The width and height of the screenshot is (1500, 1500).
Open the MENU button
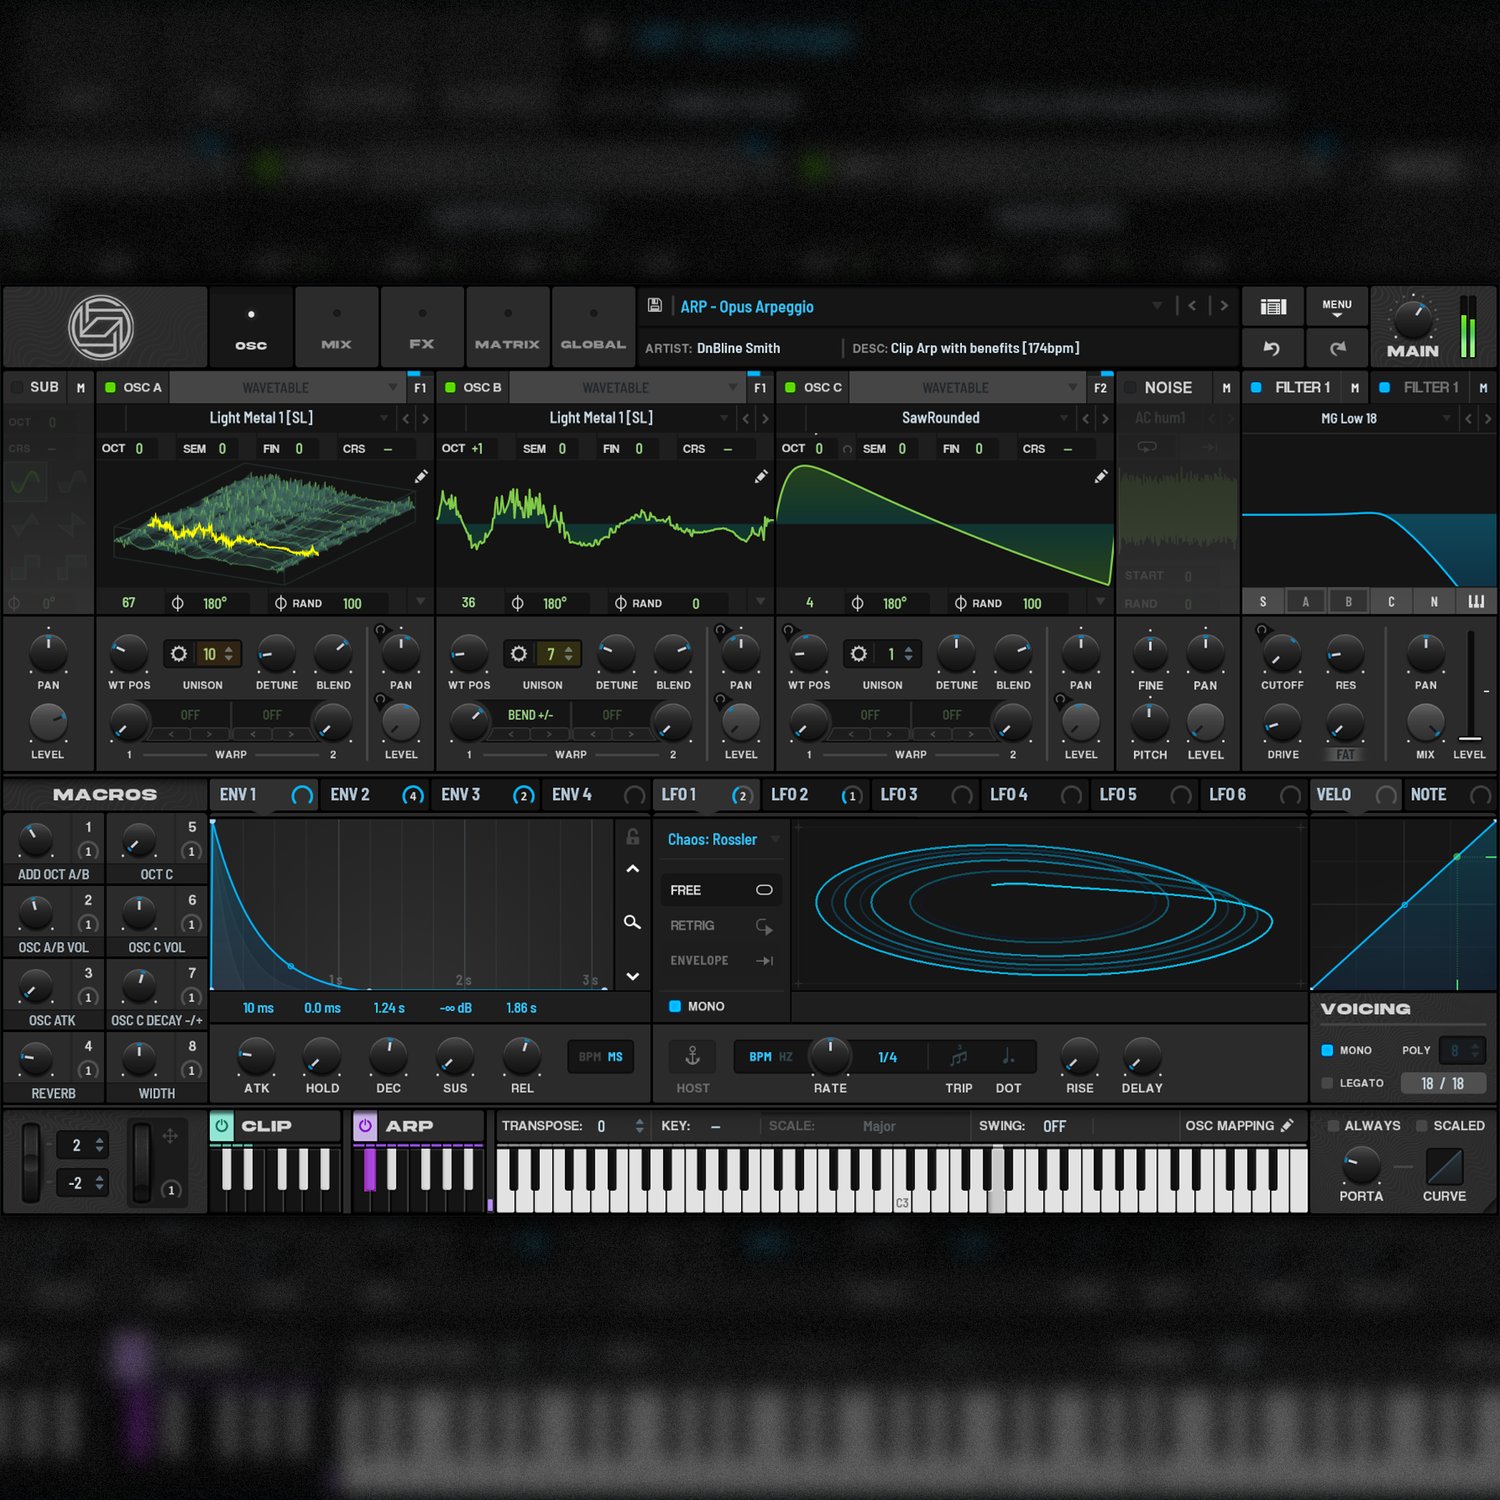(x=1337, y=307)
